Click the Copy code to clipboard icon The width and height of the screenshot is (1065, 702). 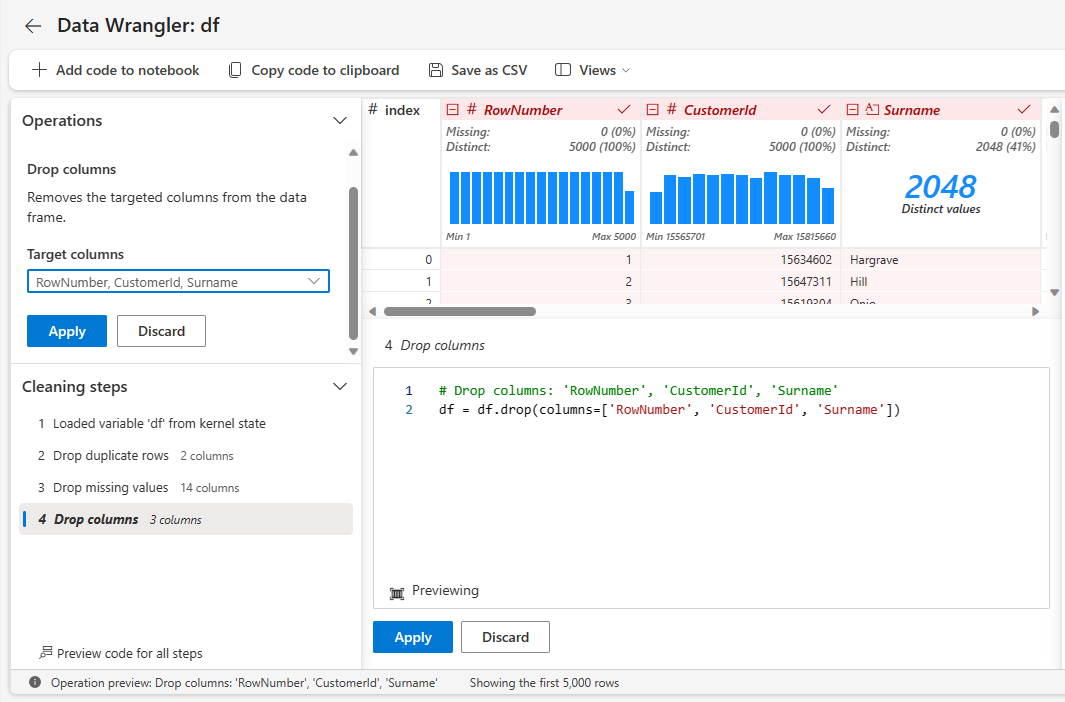pyautogui.click(x=235, y=70)
